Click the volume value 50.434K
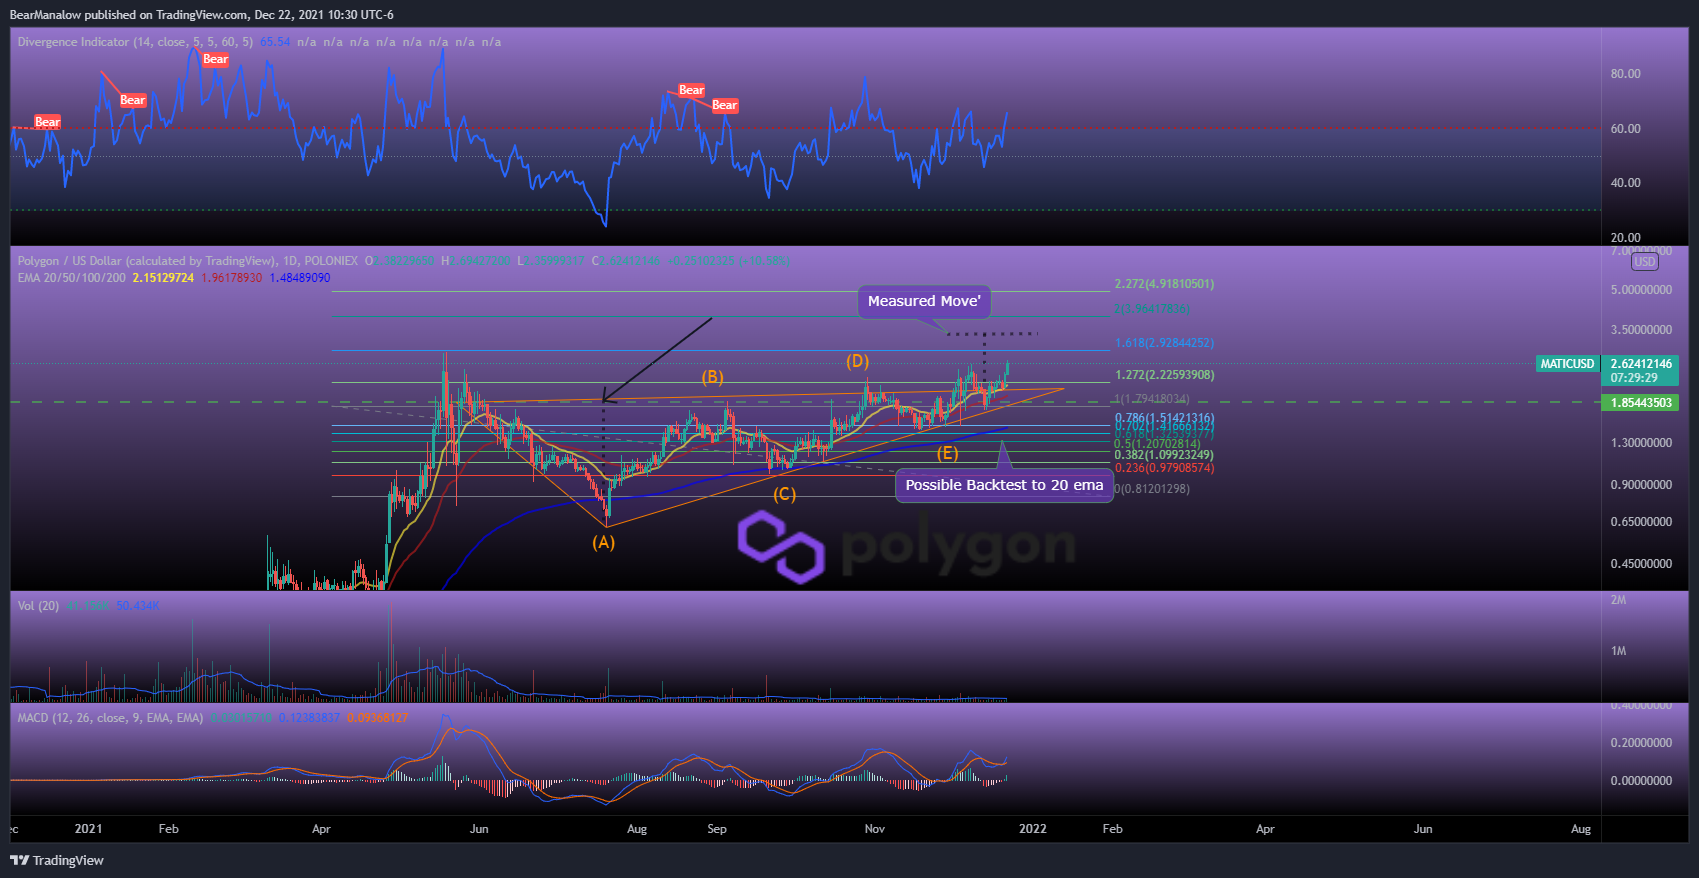Screen dimensions: 1699x878 pyautogui.click(x=138, y=606)
